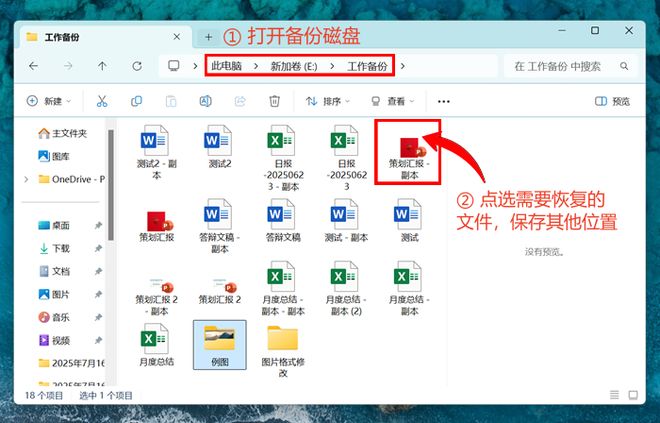
Task: Select the 日报-20250623 - 副本 Excel file
Action: coord(283,158)
